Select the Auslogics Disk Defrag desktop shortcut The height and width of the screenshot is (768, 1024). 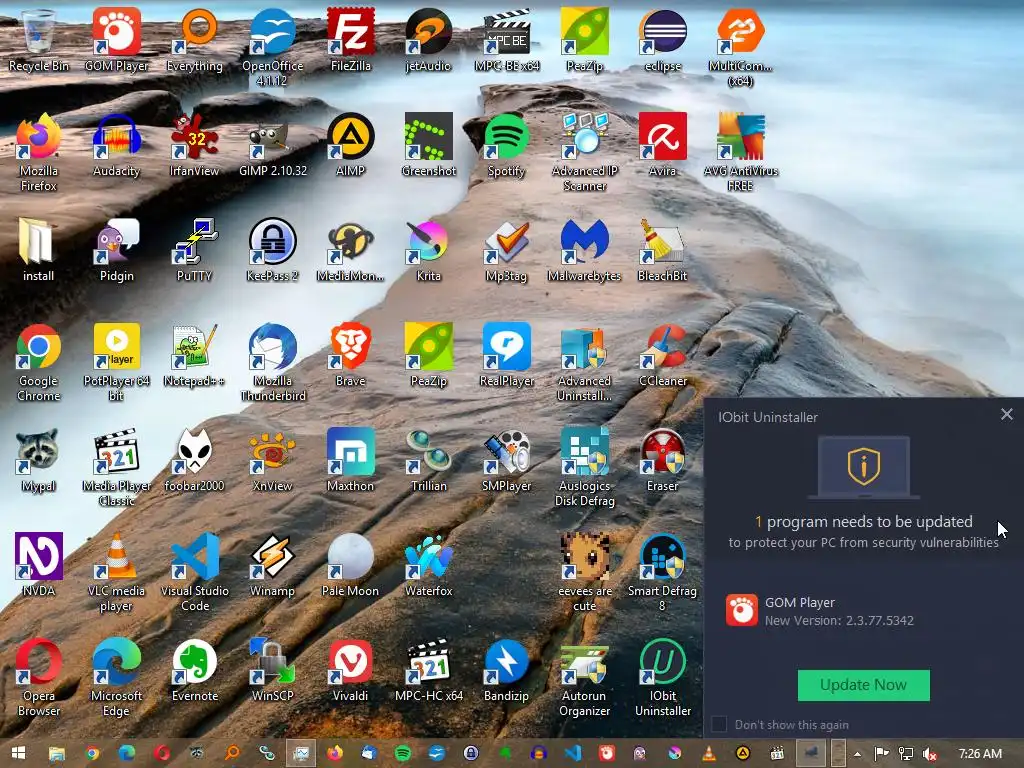584,468
